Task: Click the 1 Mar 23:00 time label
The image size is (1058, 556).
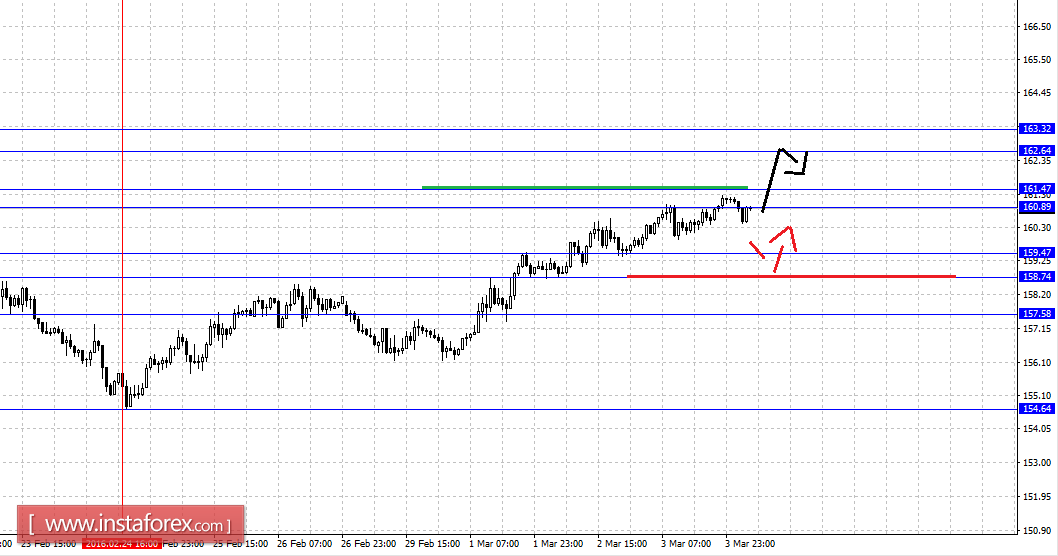Action: click(558, 544)
